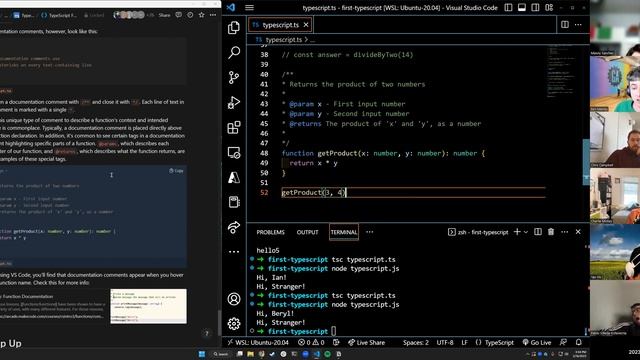This screenshot has height=360, width=640.
Task: Open the Accounts menu icon
Action: tap(234, 299)
